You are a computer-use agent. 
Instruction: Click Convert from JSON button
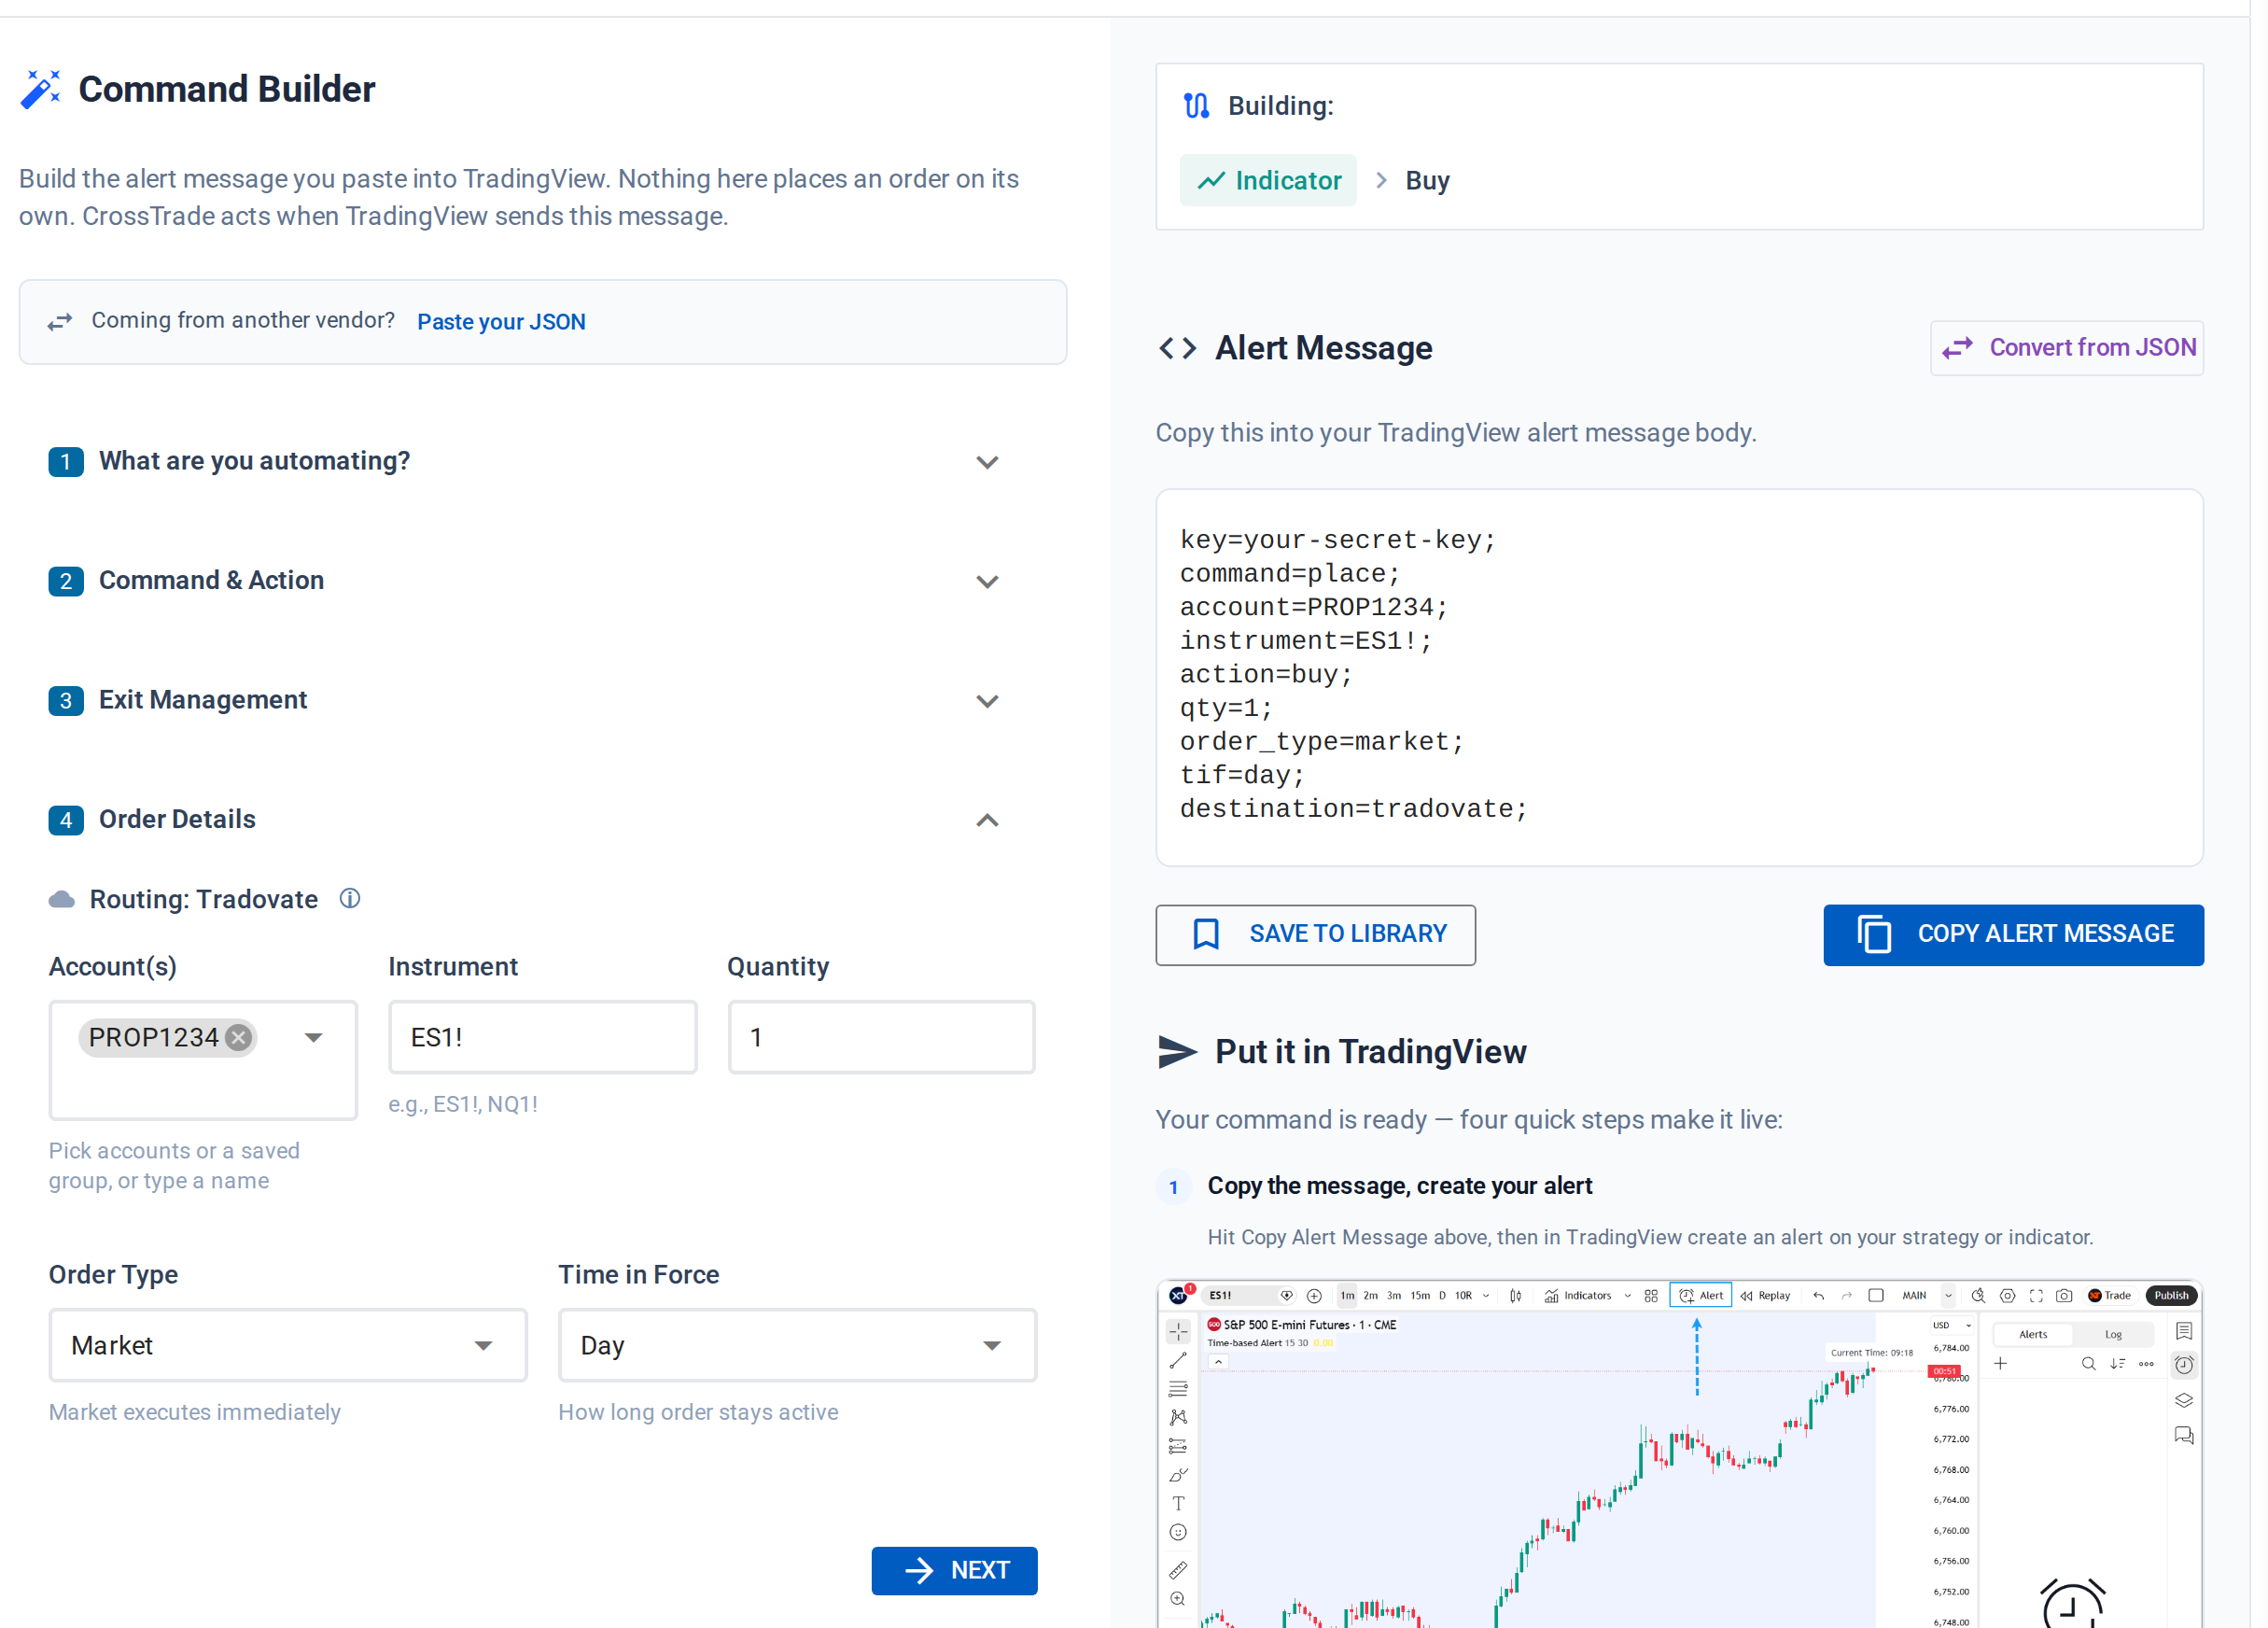click(x=2067, y=348)
